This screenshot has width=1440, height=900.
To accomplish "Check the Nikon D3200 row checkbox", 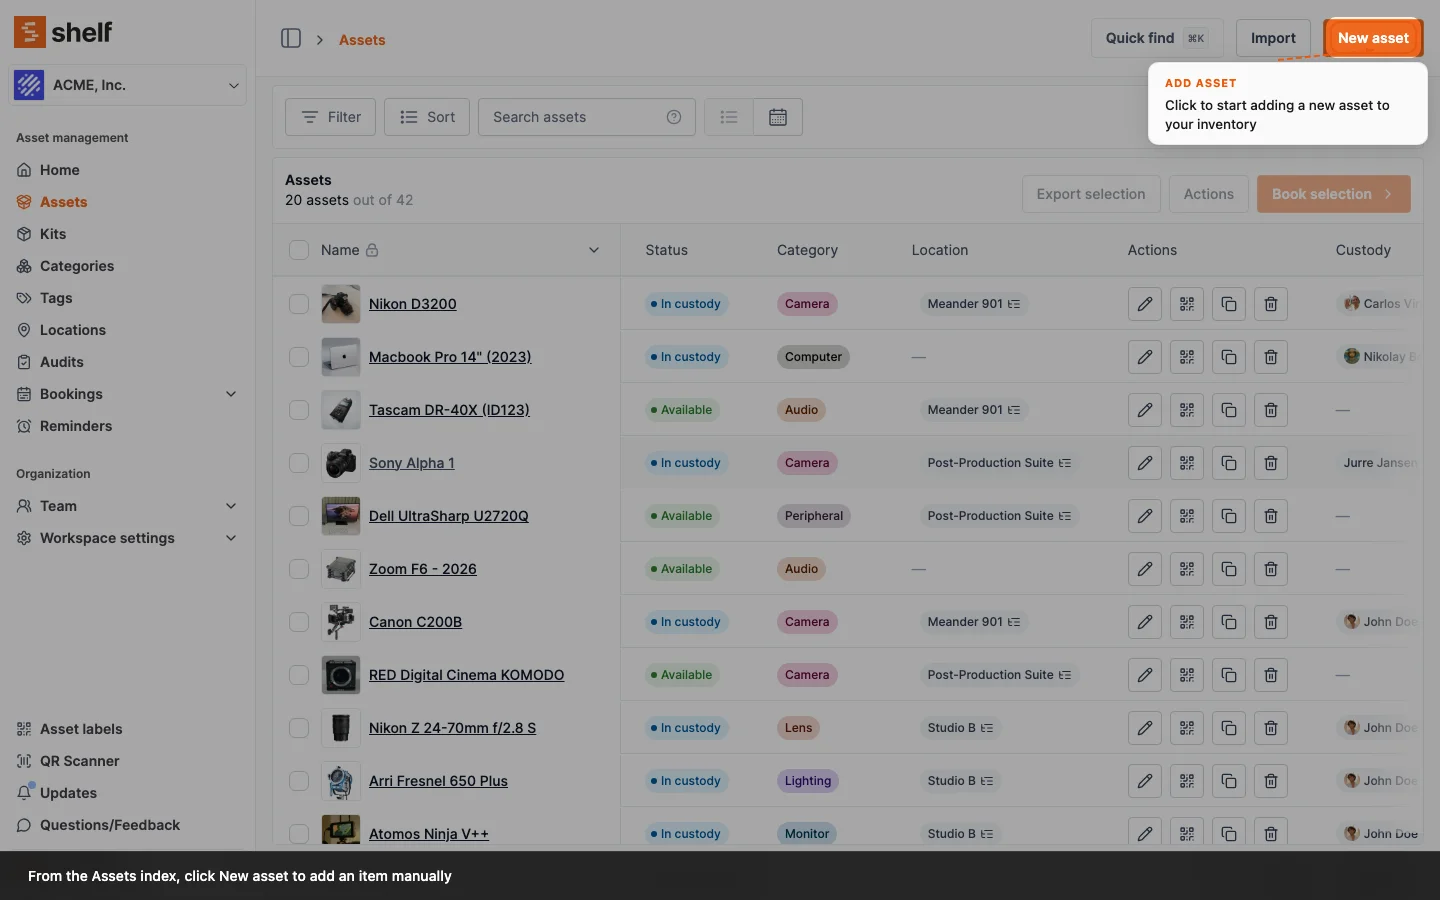I will pos(299,304).
